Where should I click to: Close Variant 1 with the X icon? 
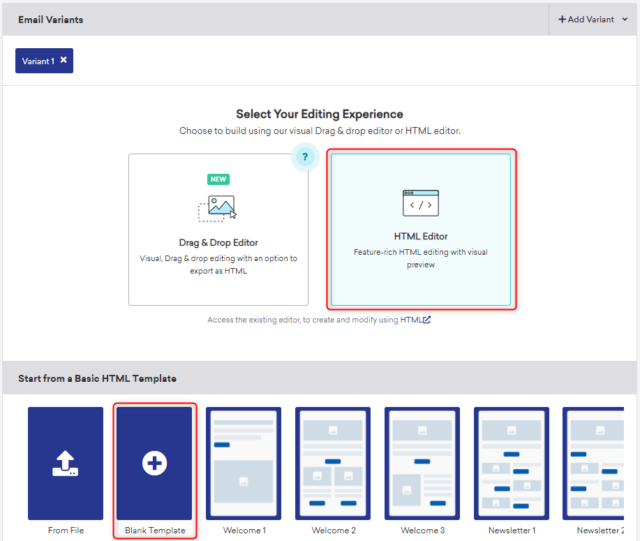click(64, 61)
